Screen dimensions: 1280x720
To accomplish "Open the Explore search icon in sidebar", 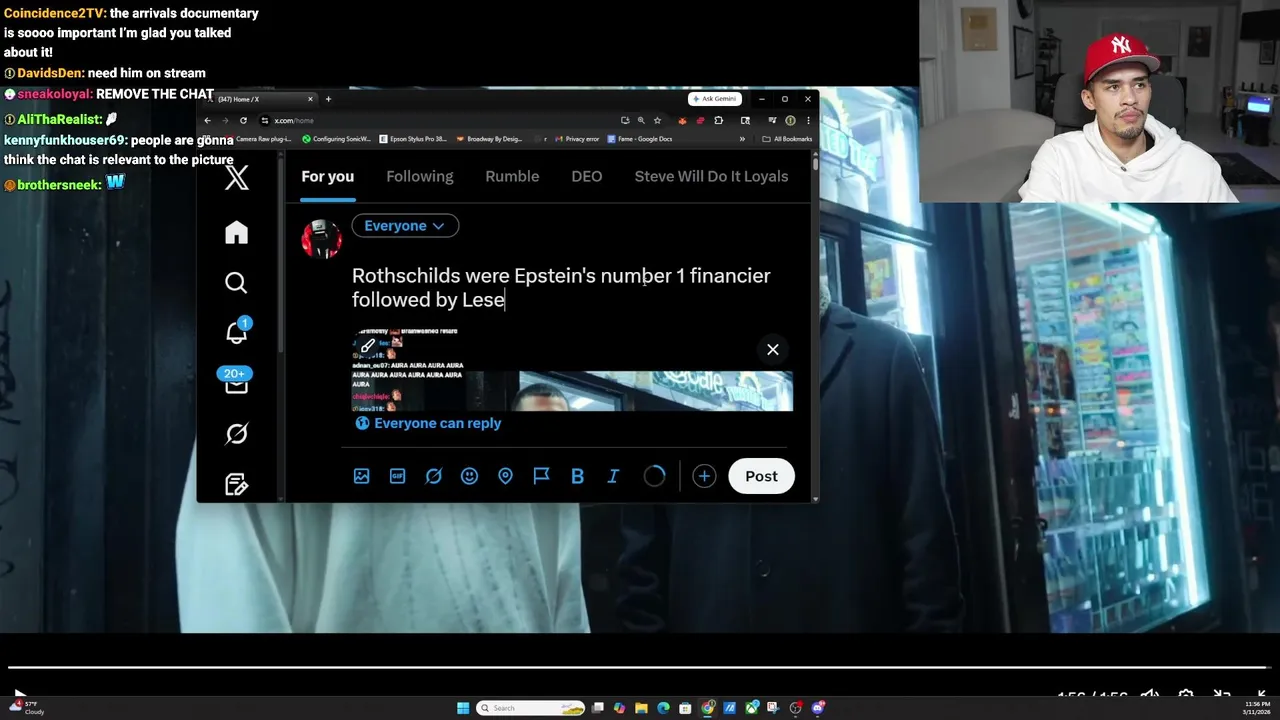I will pos(236,283).
